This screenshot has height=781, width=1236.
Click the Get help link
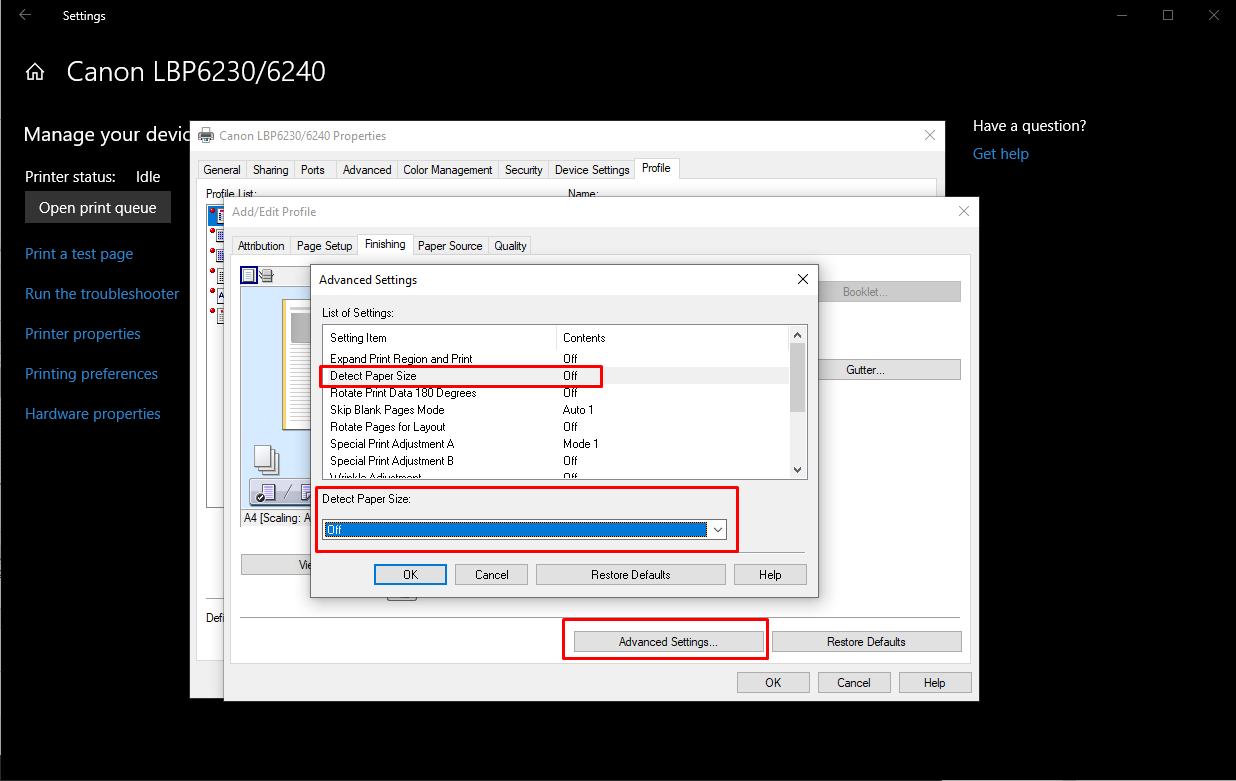[x=1001, y=154]
